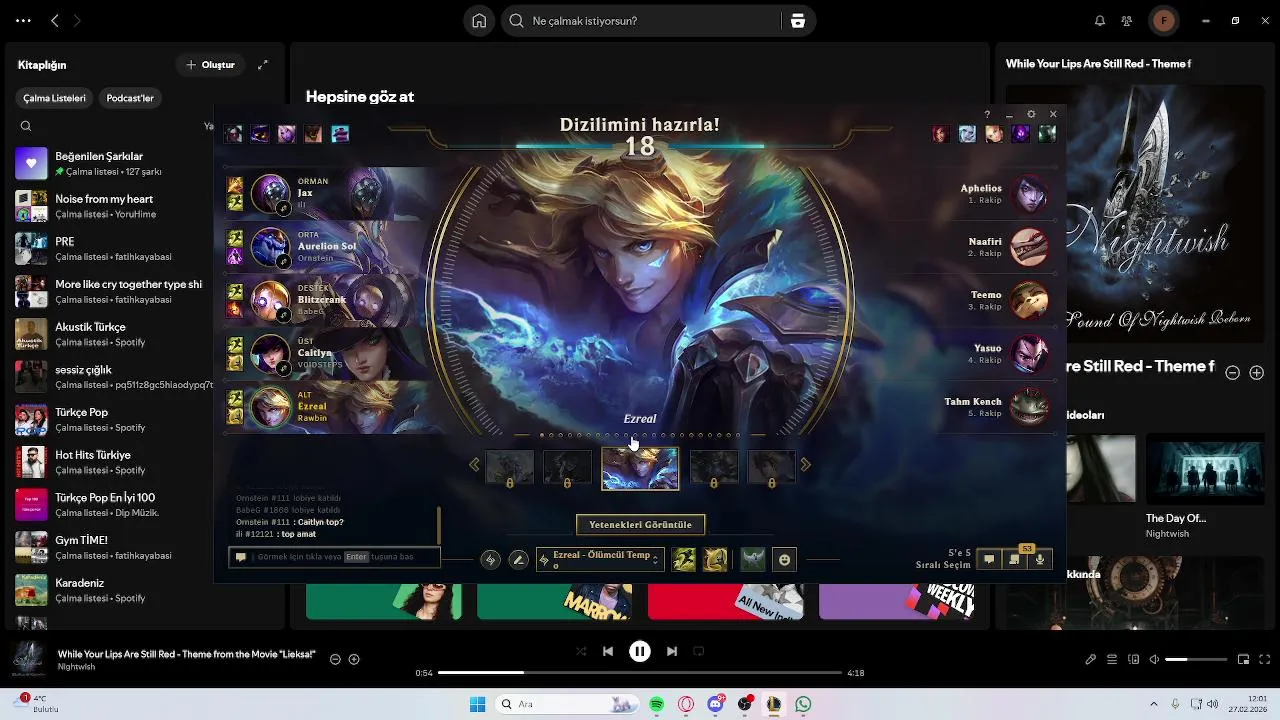The image size is (1280, 720).
Task: Expand the library panel fullscreen arrow
Action: [x=263, y=65]
